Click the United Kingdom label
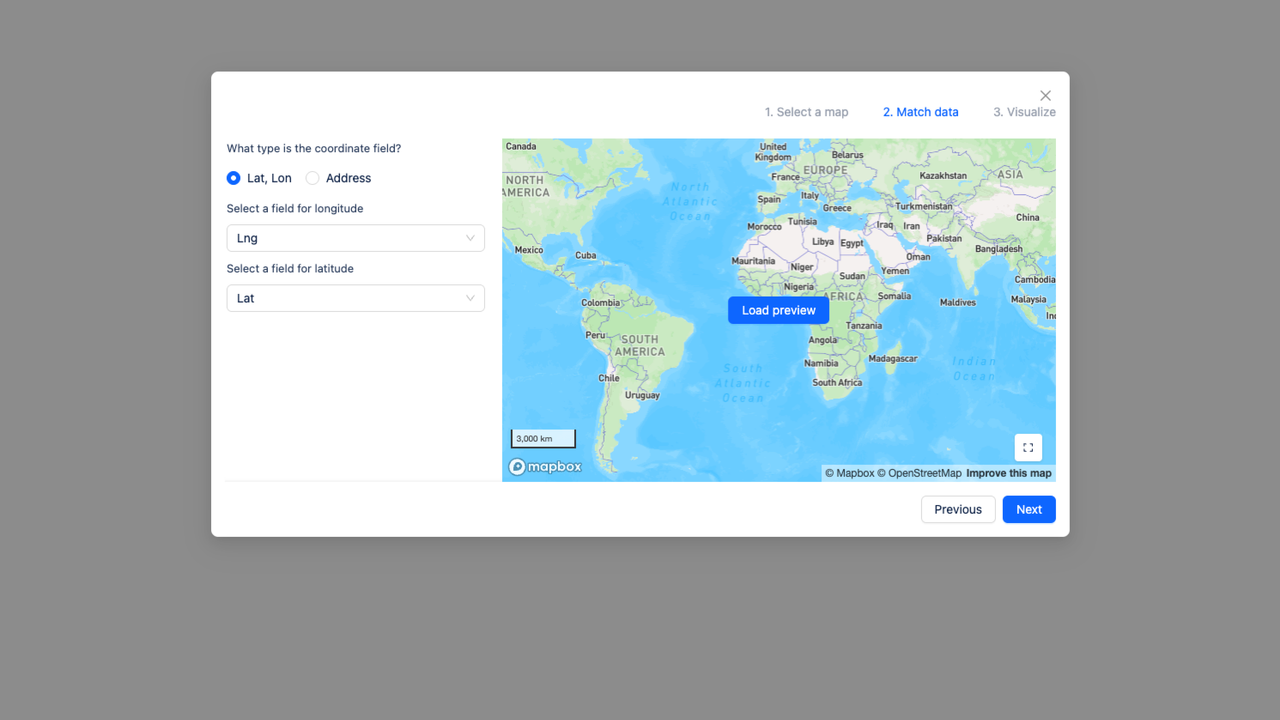Image resolution: width=1280 pixels, height=720 pixels. (x=773, y=152)
